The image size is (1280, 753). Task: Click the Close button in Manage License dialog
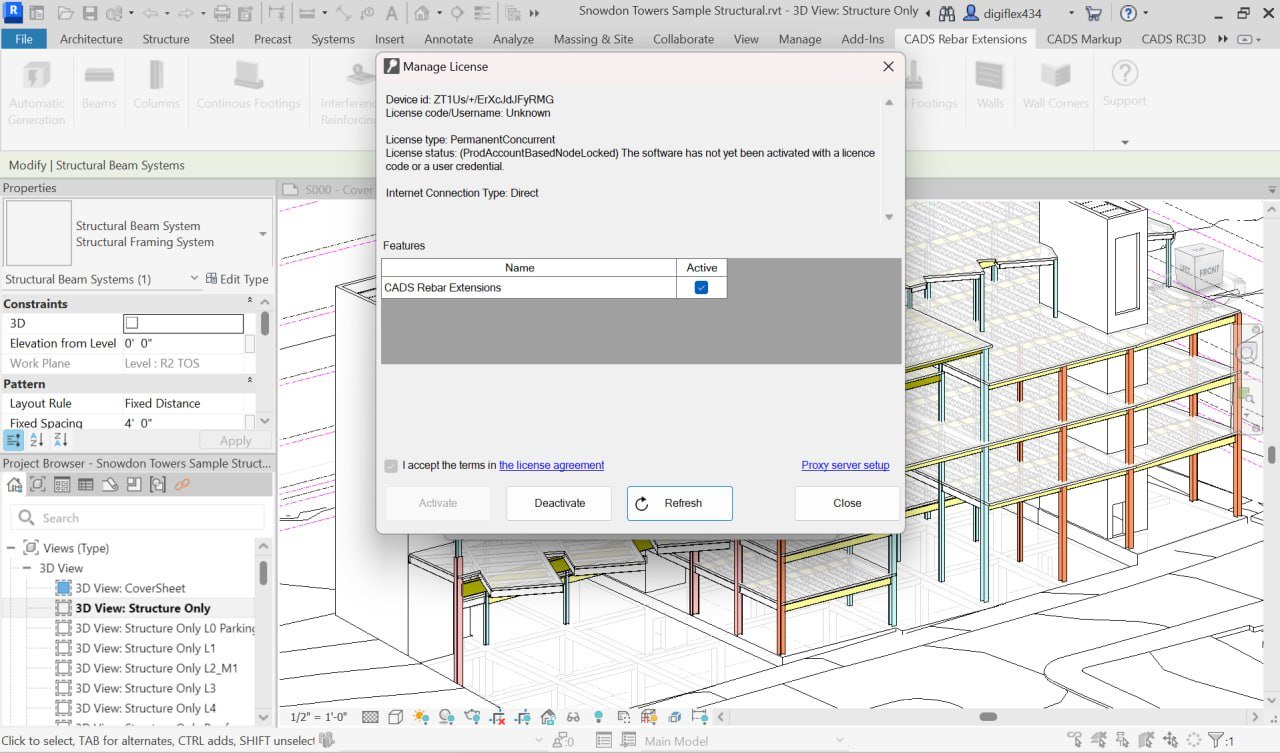click(847, 503)
